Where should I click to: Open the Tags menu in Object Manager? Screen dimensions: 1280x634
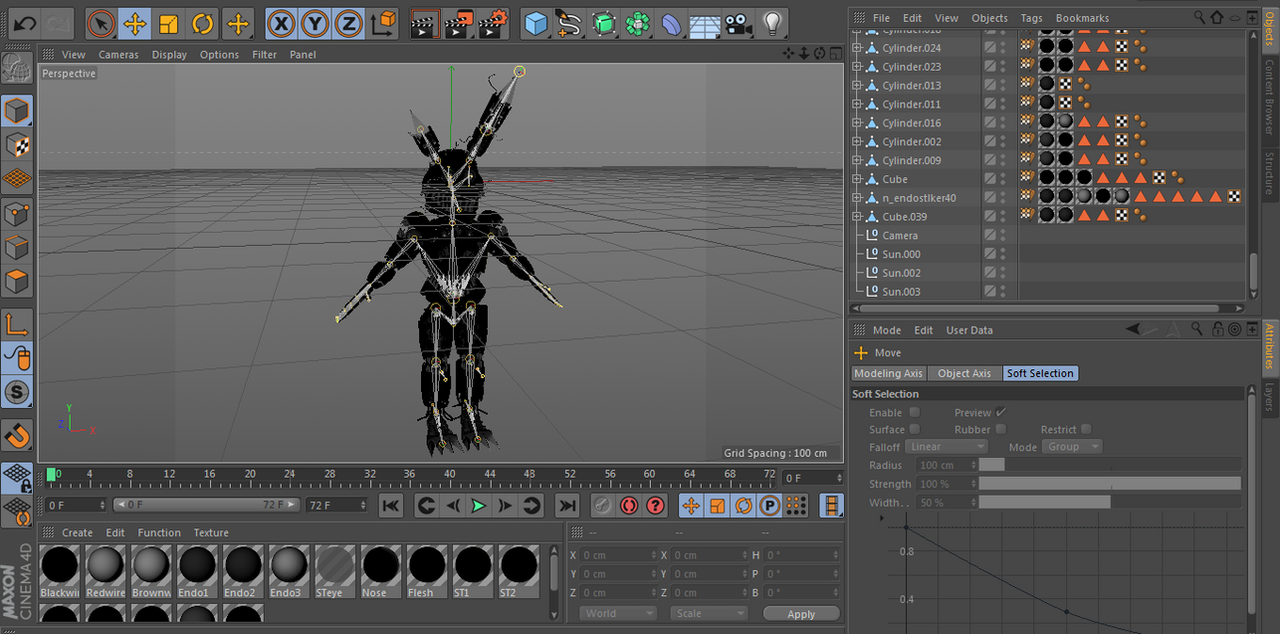click(x=1031, y=18)
